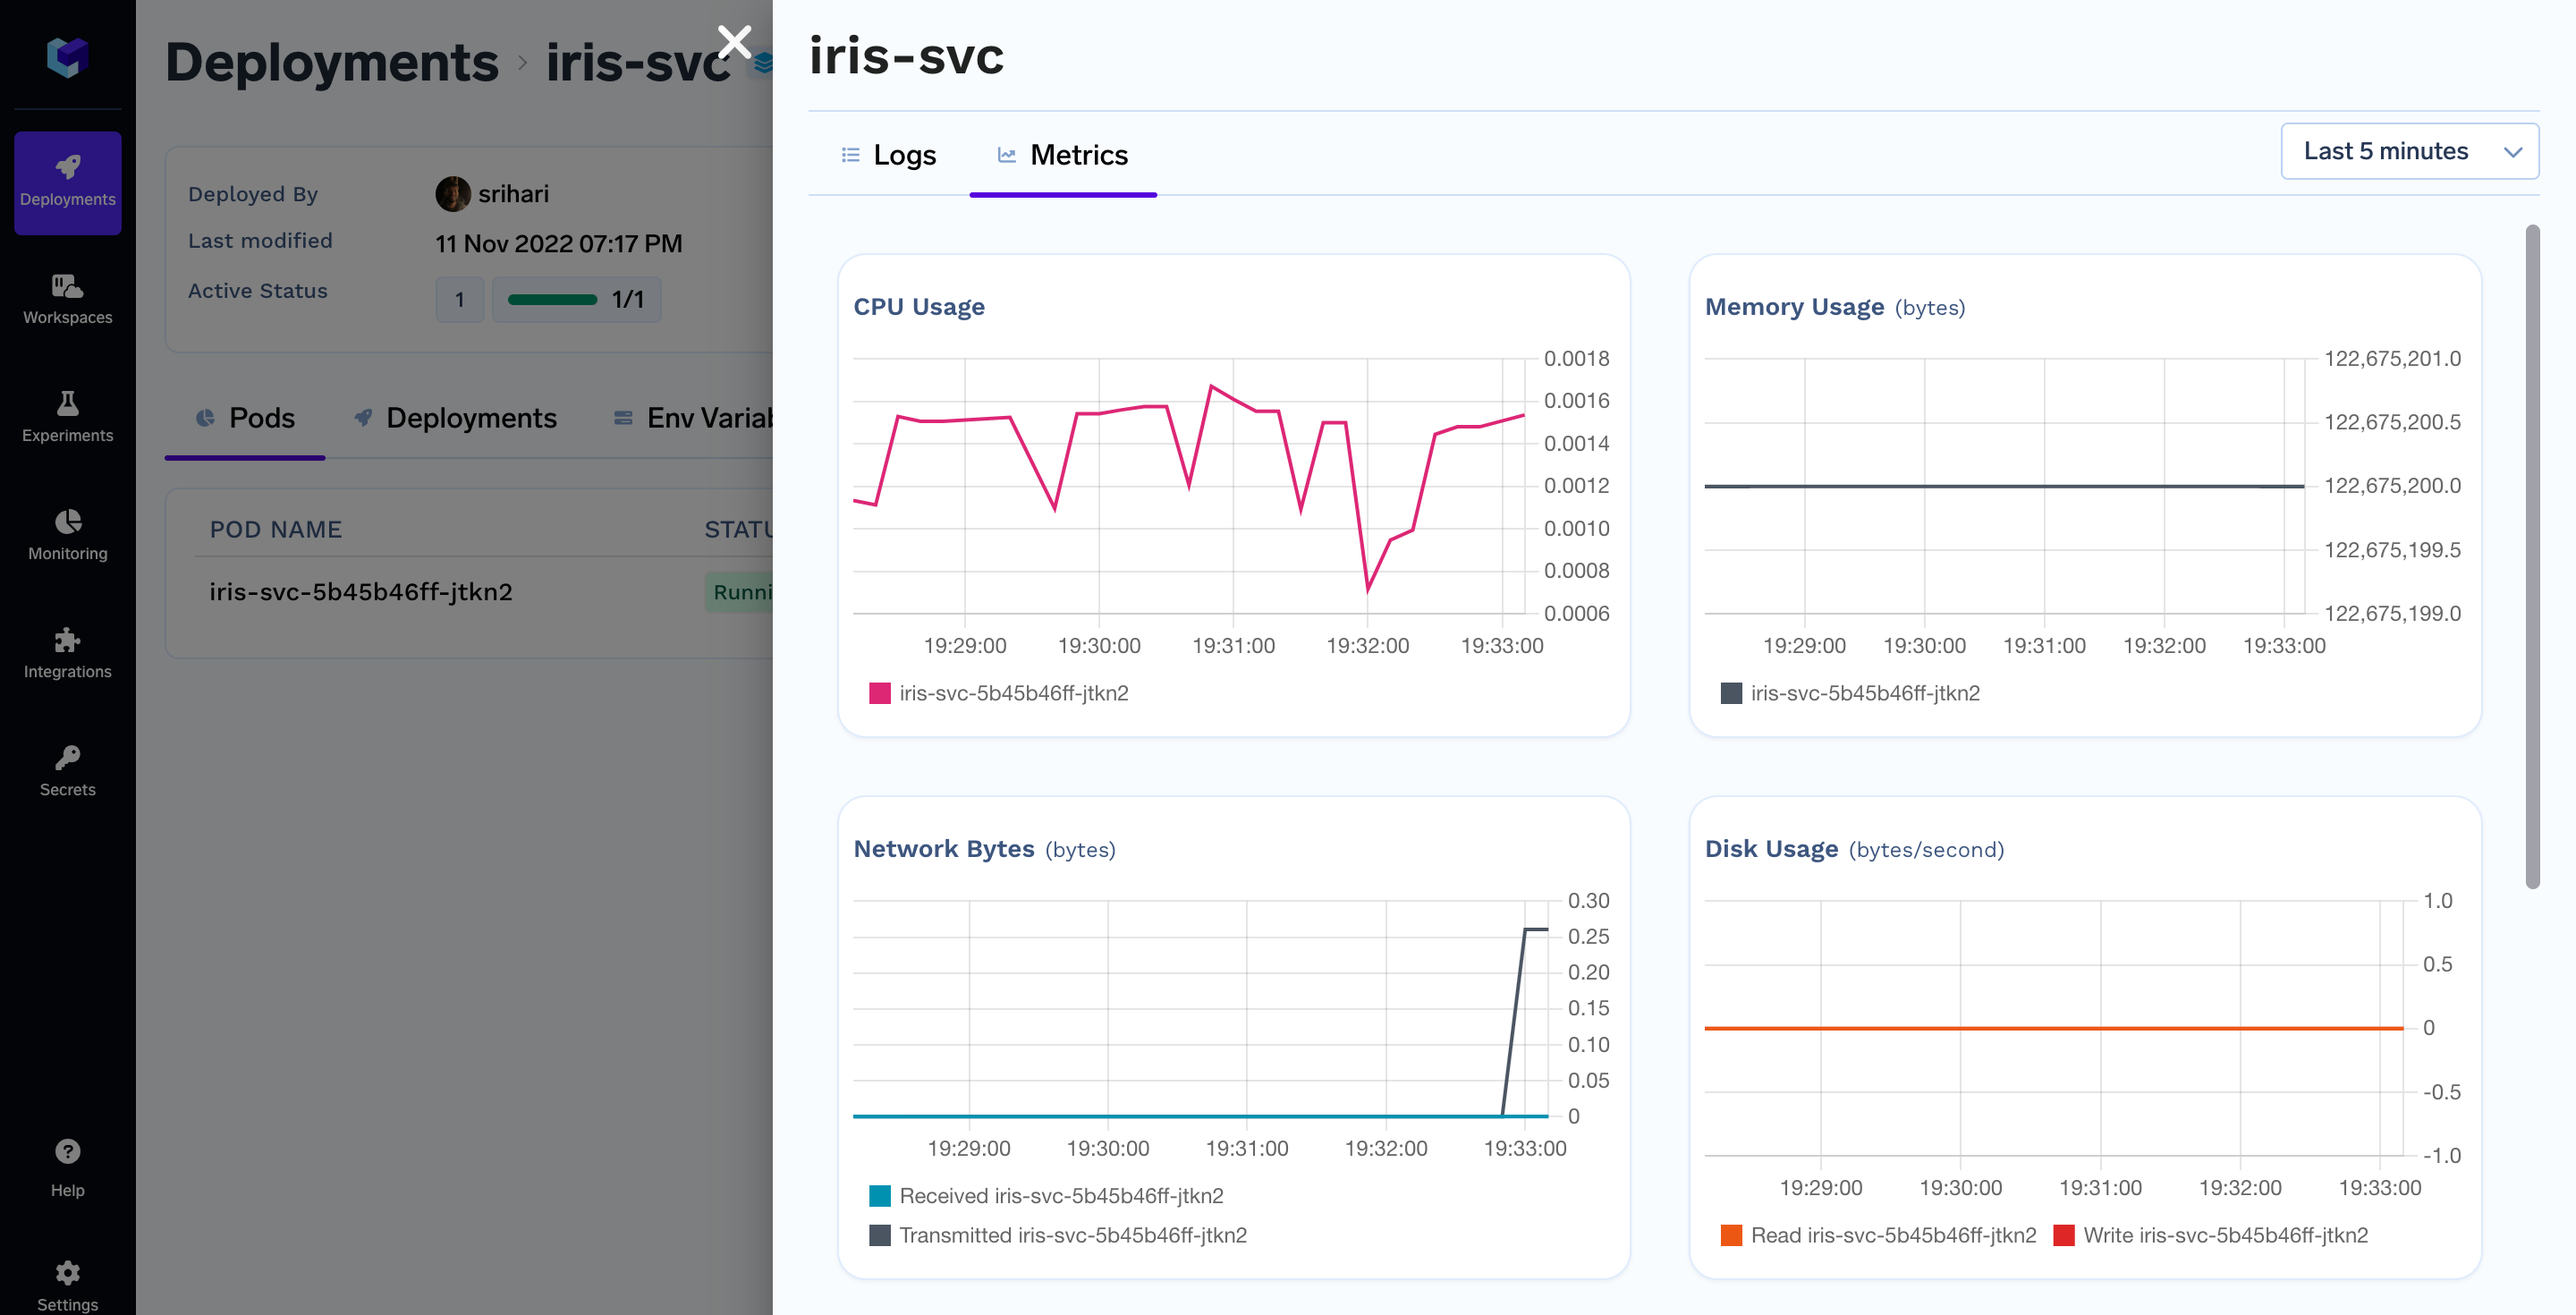Click the chevron arrow in the time range selector

click(2512, 152)
